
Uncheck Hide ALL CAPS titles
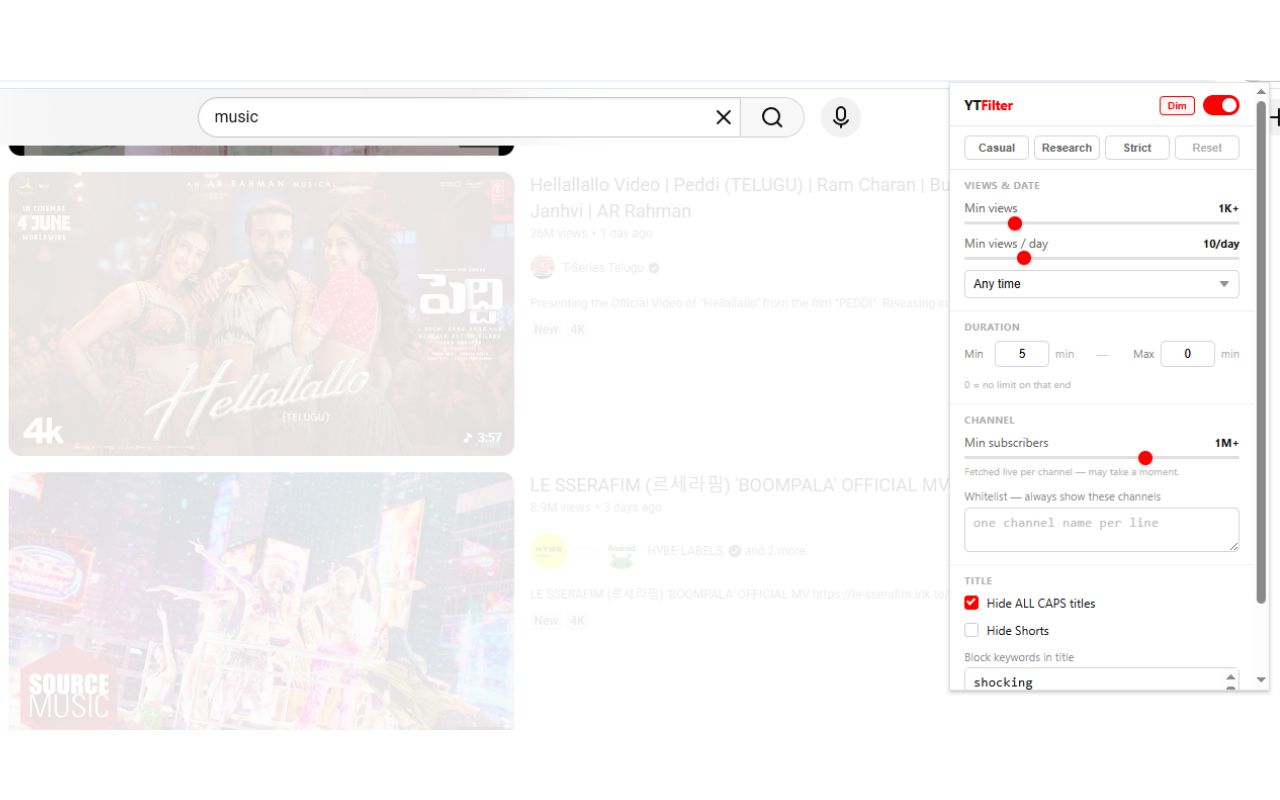pyautogui.click(x=971, y=603)
